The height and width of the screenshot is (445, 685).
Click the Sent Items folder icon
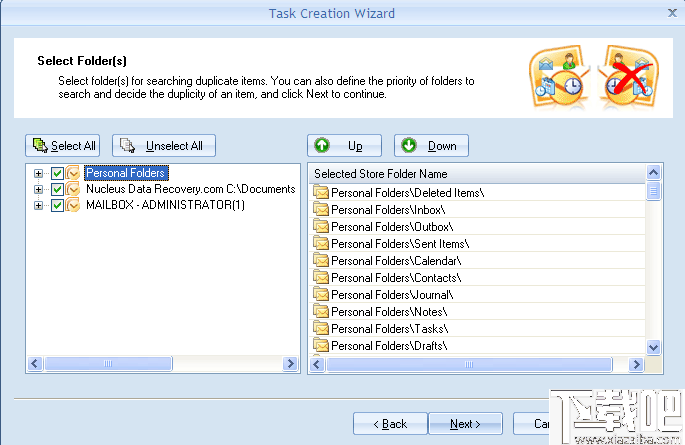point(321,243)
